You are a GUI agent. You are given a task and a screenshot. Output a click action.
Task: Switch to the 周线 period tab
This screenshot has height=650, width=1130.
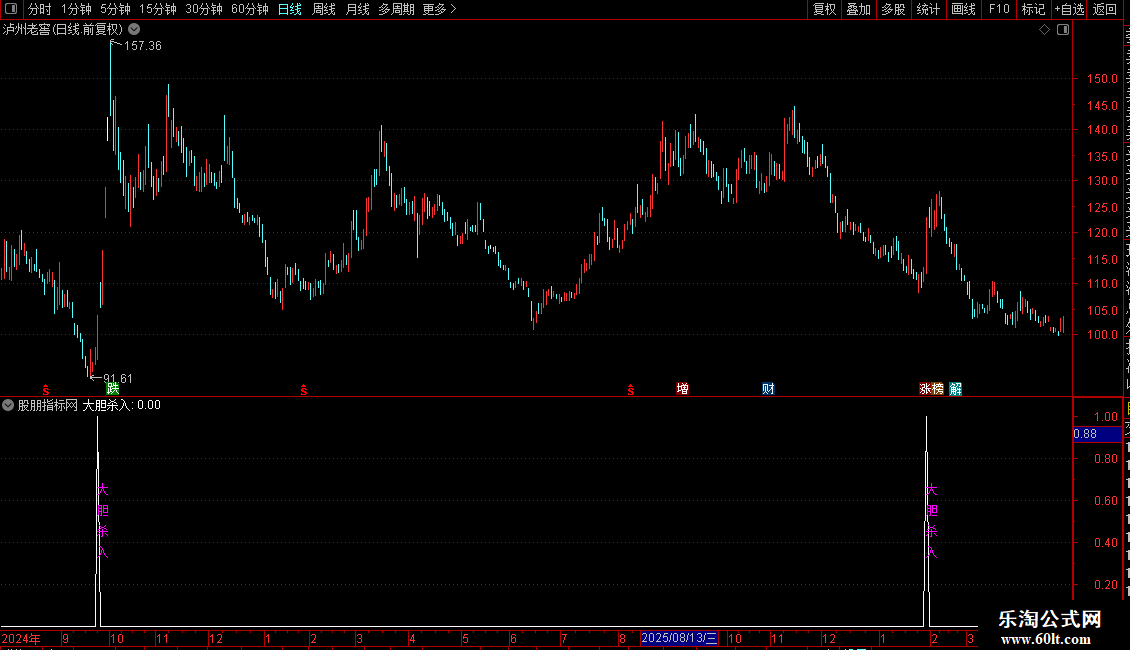point(324,9)
